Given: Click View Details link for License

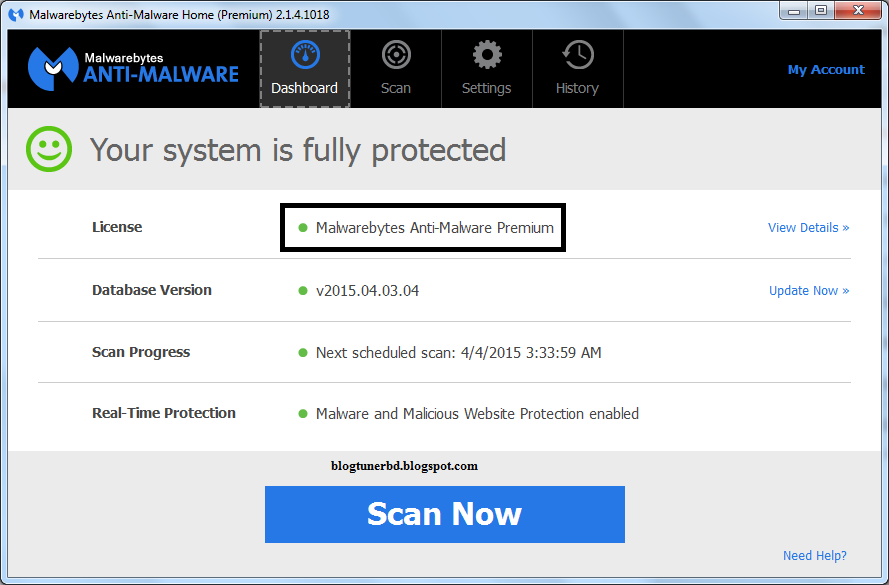Looking at the screenshot, I should click(808, 227).
